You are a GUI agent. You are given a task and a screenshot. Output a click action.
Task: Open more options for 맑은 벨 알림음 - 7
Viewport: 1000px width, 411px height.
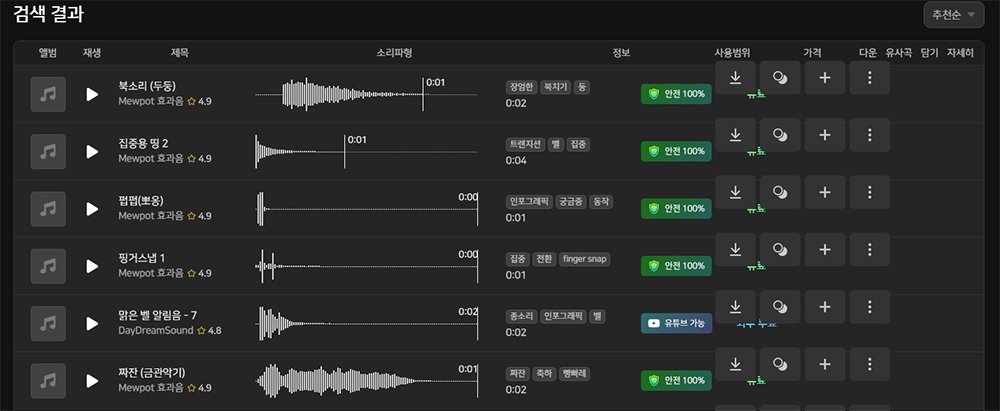point(869,307)
